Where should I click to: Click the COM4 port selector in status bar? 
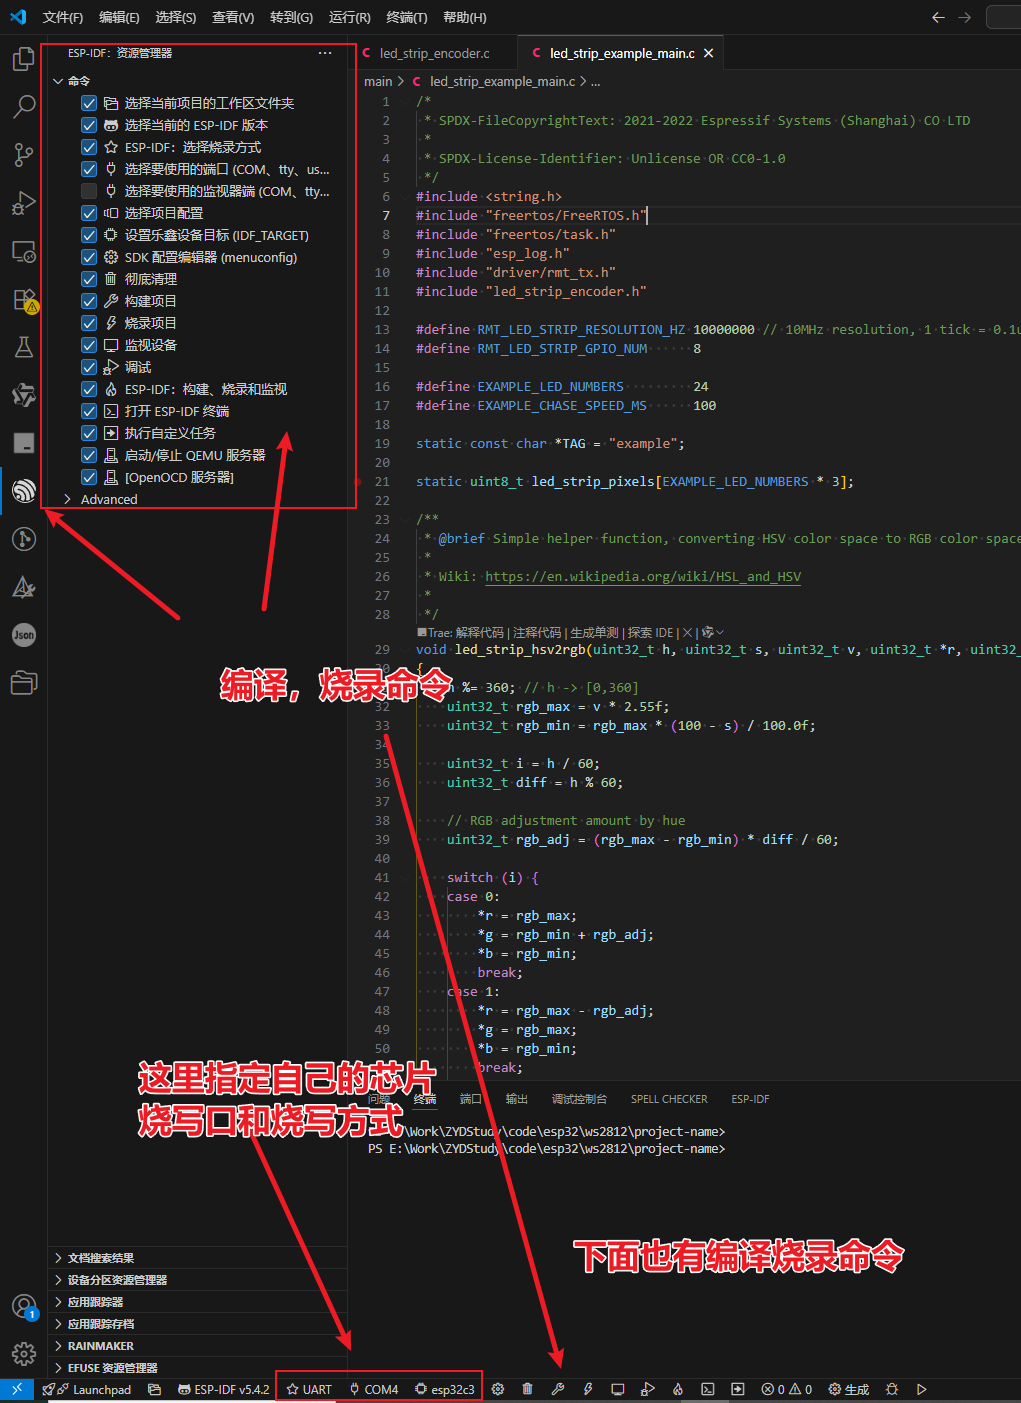click(x=374, y=1389)
